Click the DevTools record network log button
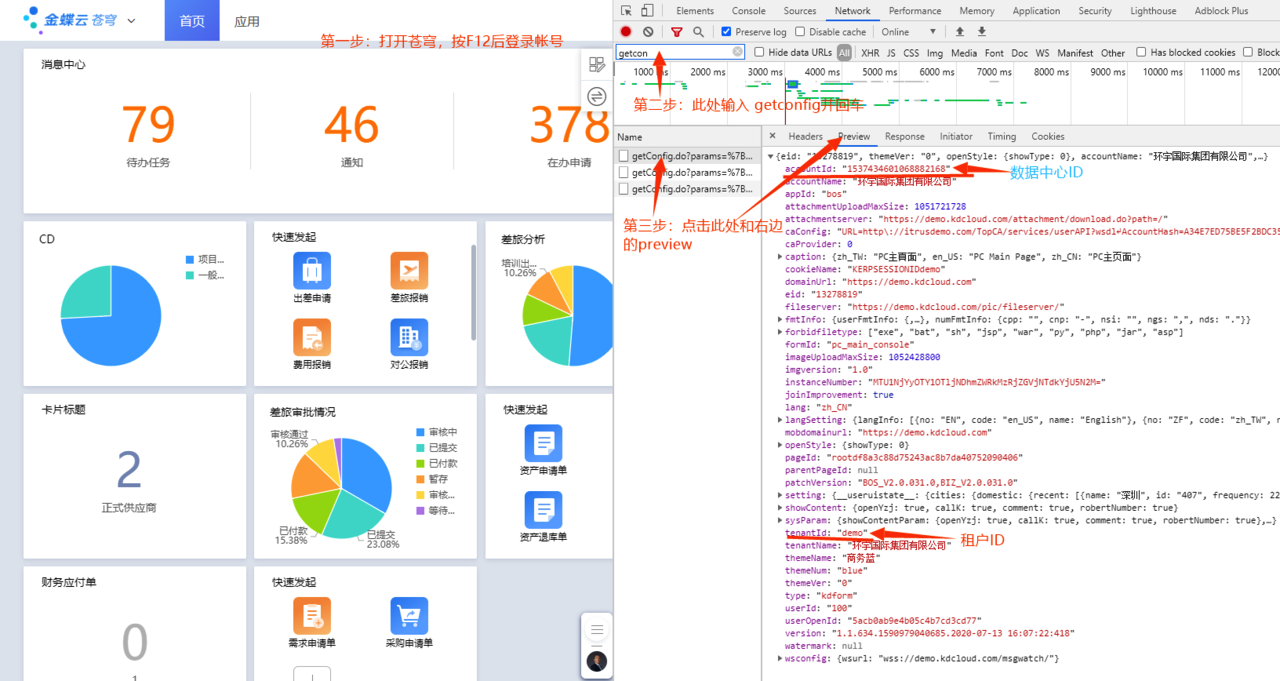 tap(627, 32)
